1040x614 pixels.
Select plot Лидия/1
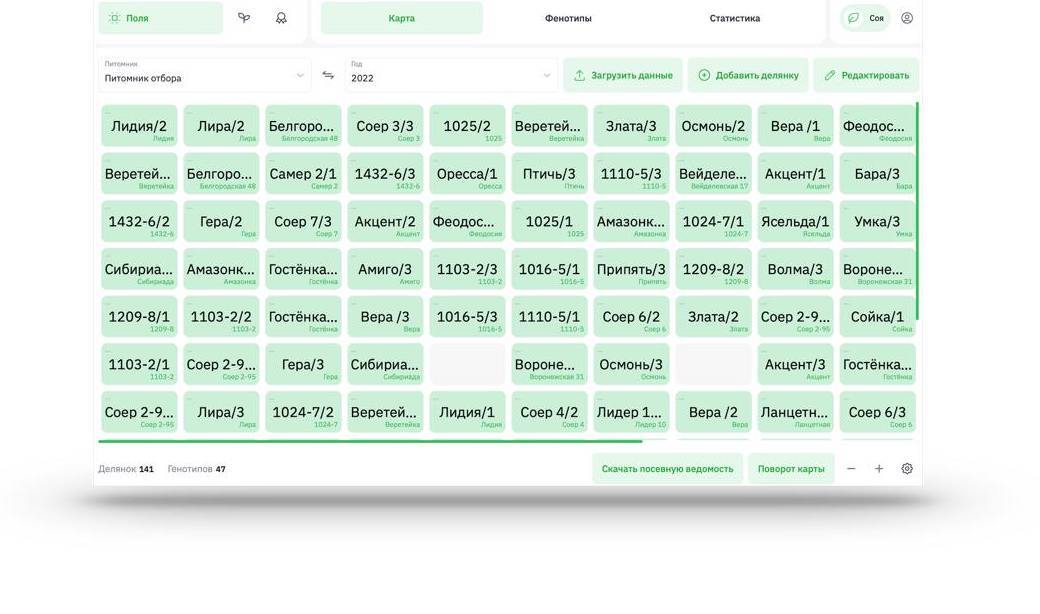click(x=467, y=412)
